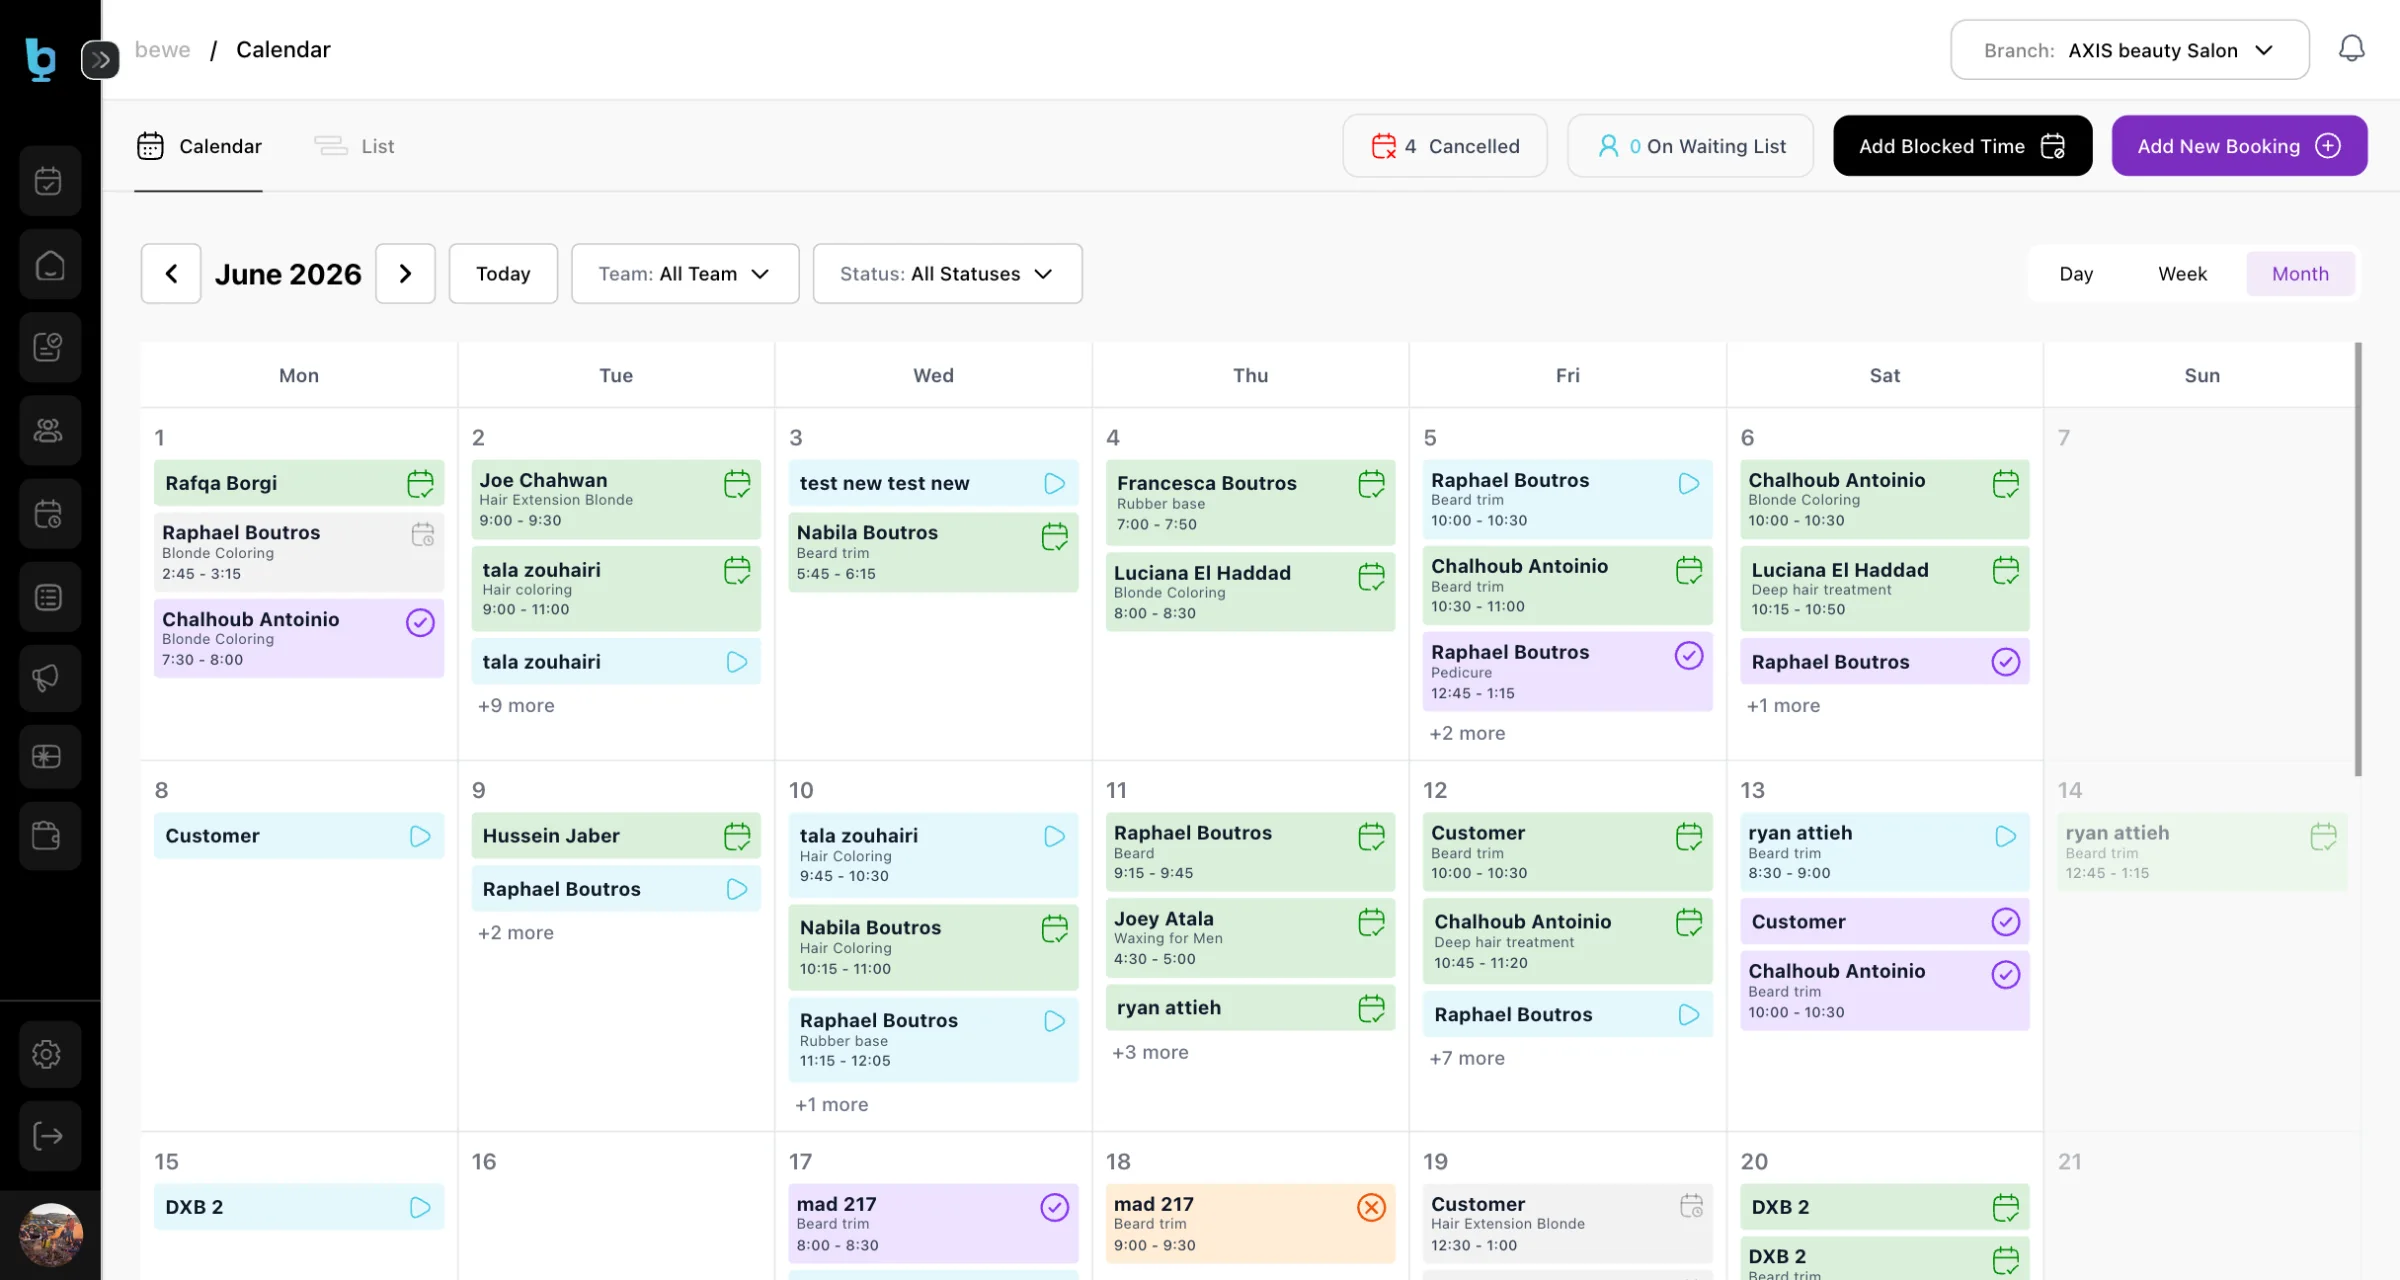Viewport: 2400px width, 1280px height.
Task: Click play icon on ryan attieh June 13
Action: [2005, 836]
